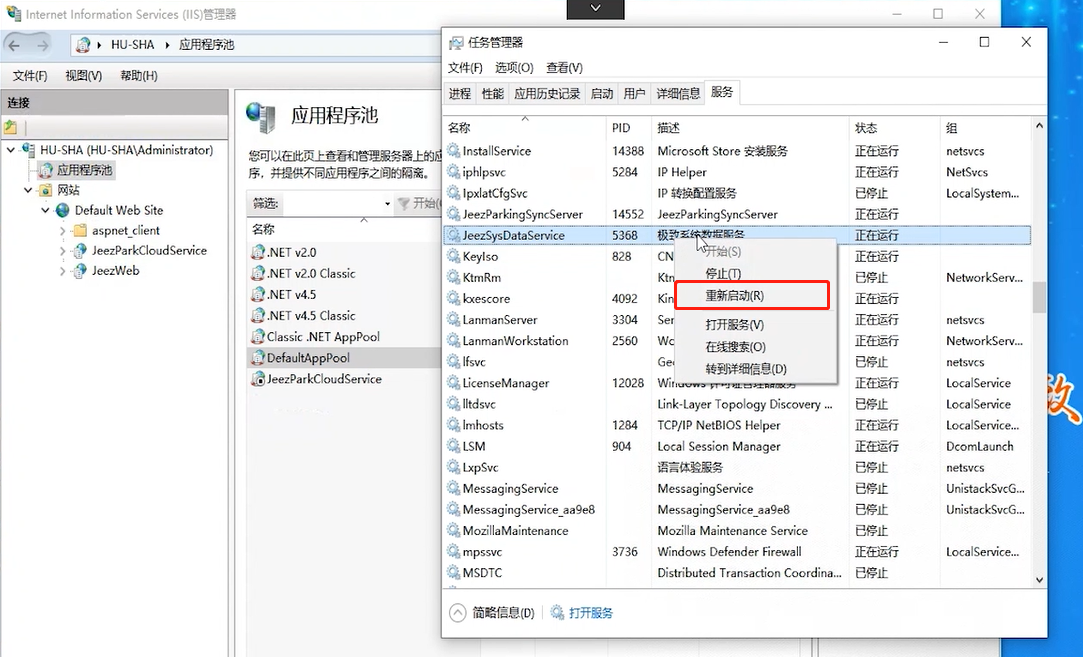
Task: Switch to the 进程 tab in Task Manager
Action: 460,94
